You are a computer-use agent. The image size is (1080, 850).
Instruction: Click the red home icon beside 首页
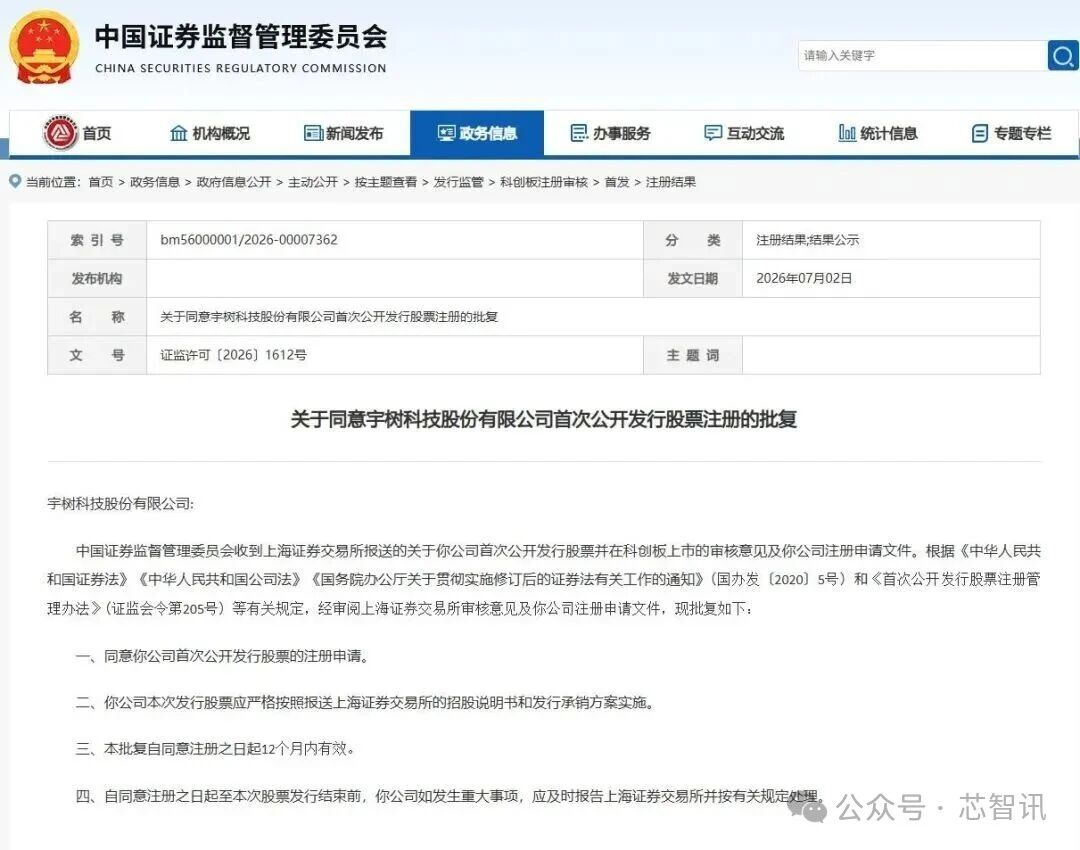pyautogui.click(x=61, y=133)
